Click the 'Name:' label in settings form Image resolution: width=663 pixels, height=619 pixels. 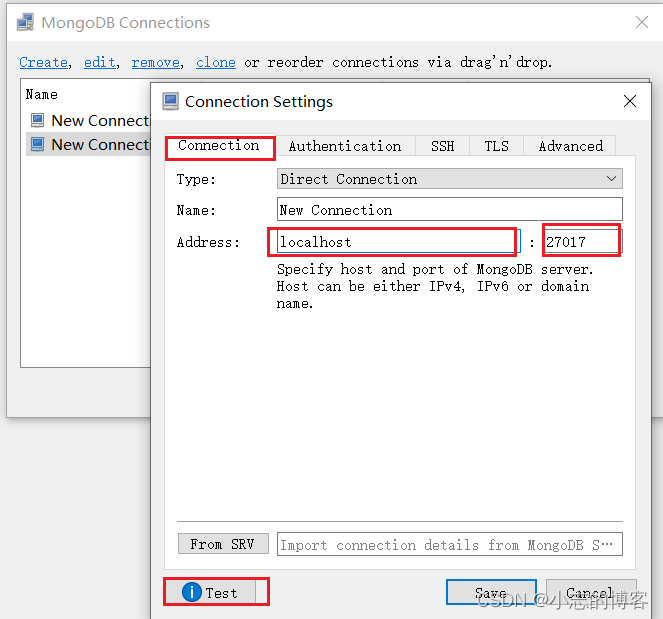(196, 210)
